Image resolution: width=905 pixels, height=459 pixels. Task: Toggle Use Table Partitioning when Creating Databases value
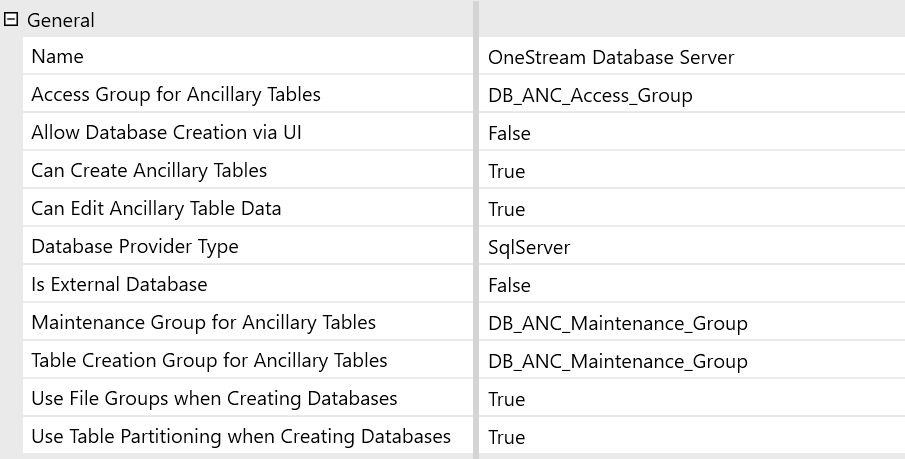click(x=692, y=436)
